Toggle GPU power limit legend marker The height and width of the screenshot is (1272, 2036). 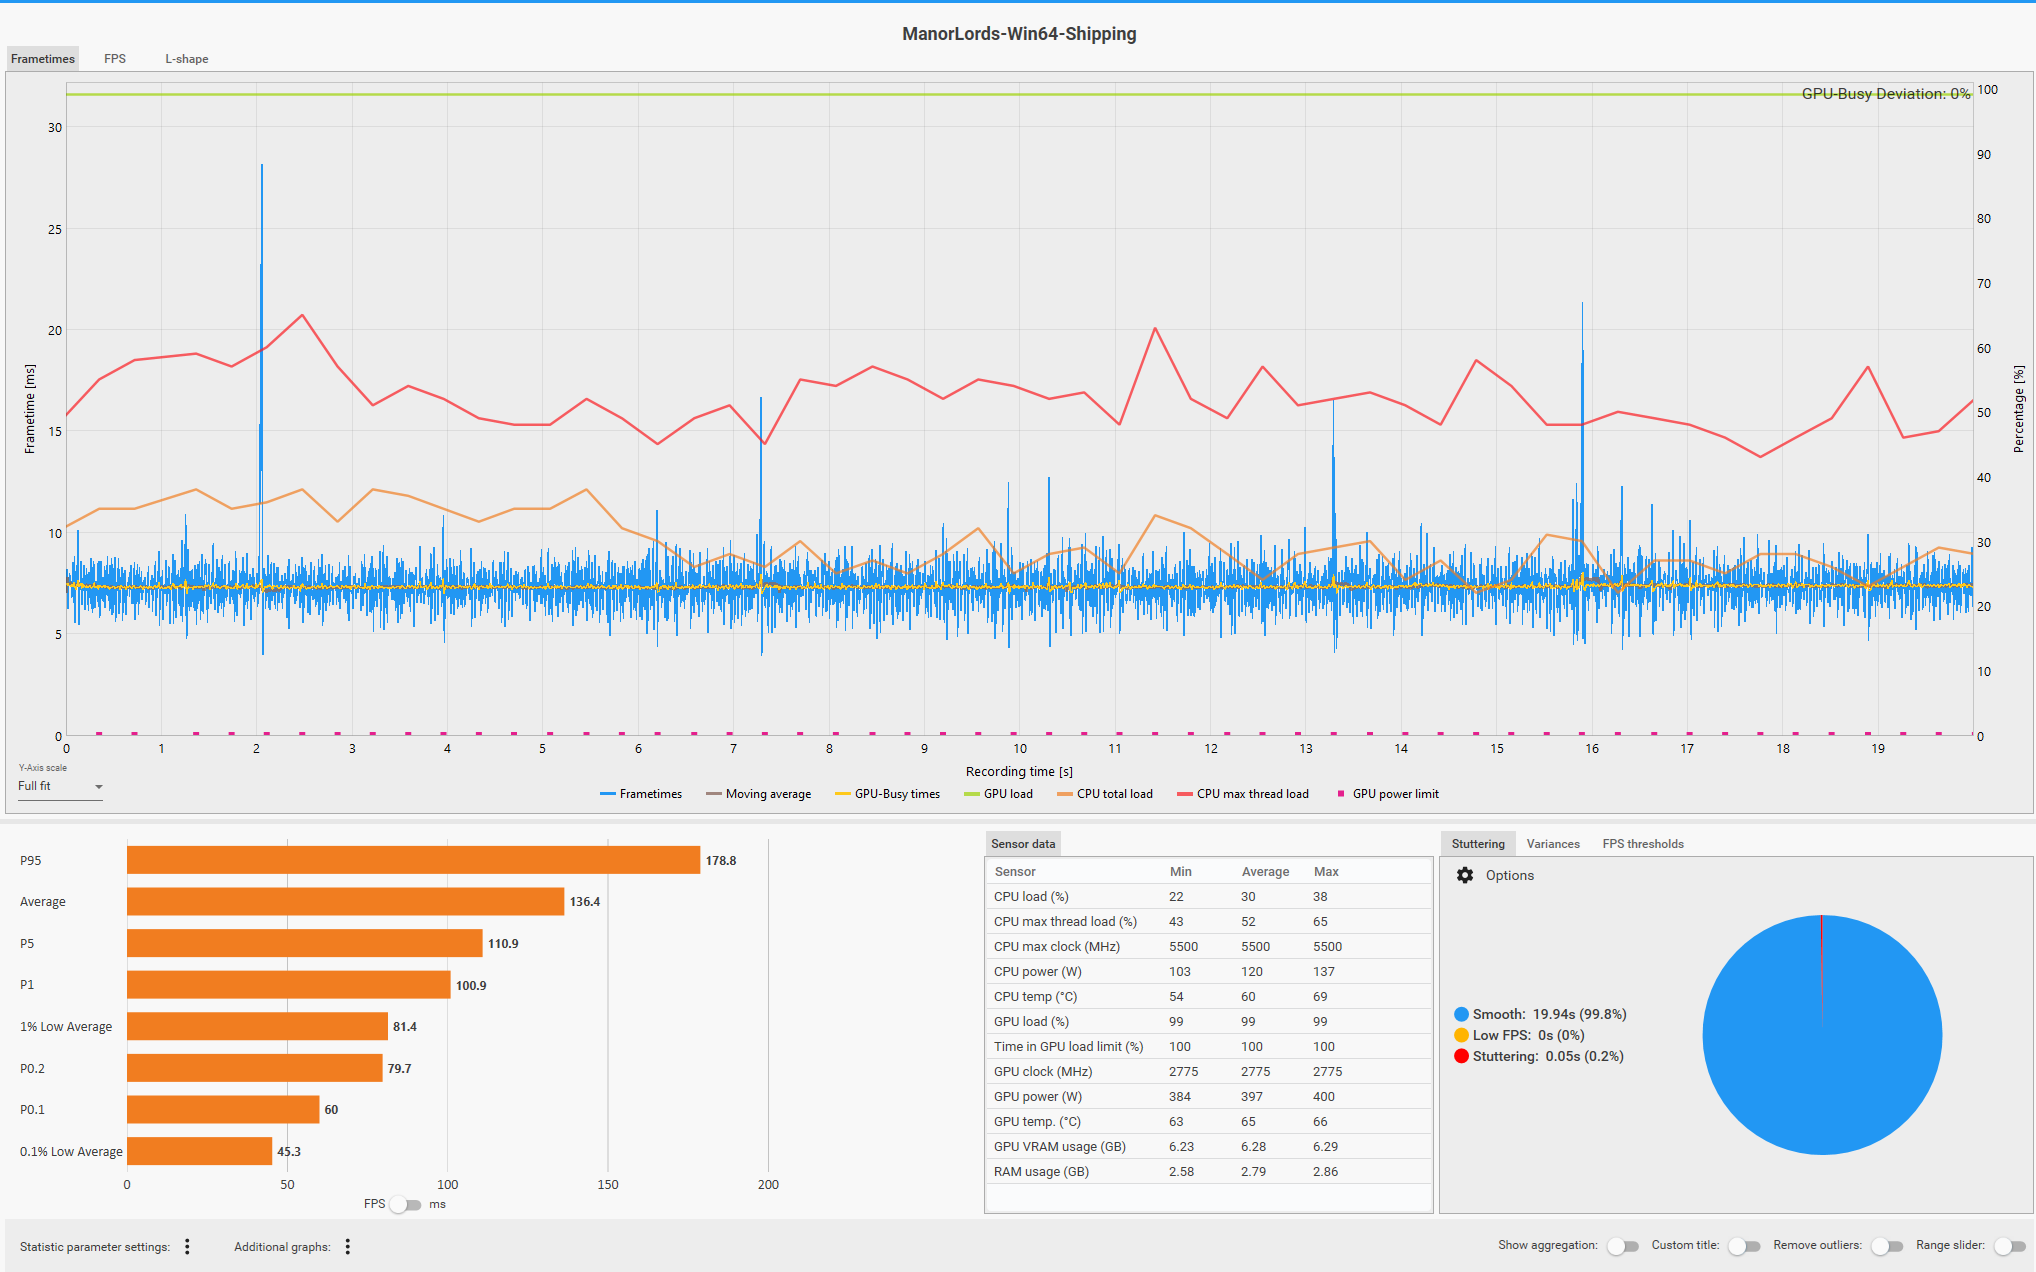1341,794
